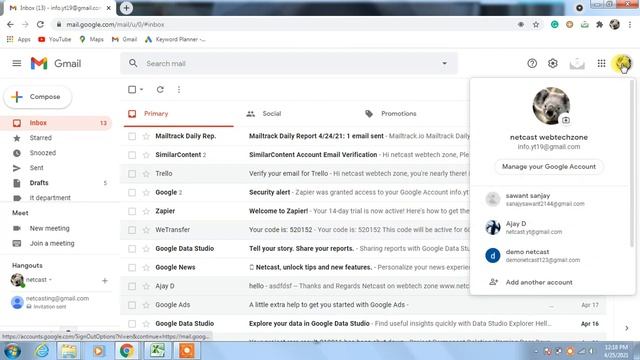Screen dimensions: 640x360
Task: Star the Zapier email
Action: point(146,211)
